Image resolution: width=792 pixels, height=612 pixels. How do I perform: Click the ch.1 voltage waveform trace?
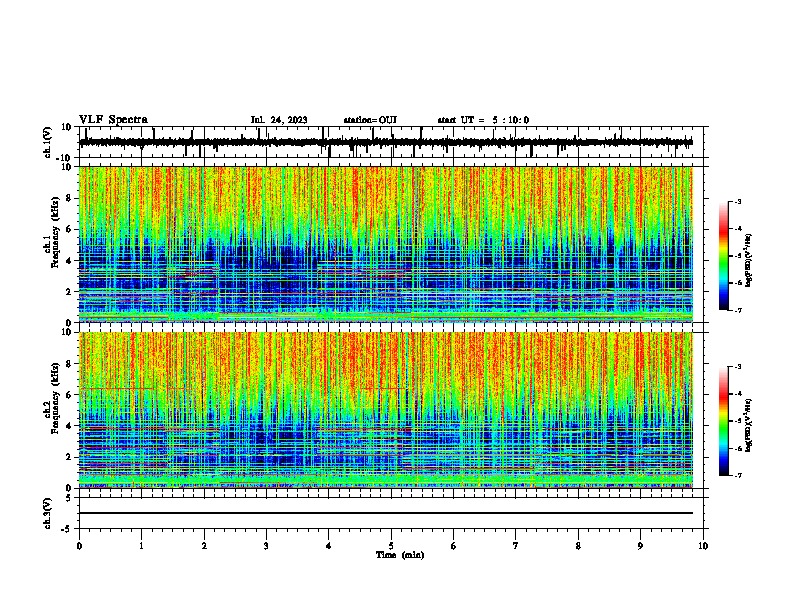pos(386,142)
